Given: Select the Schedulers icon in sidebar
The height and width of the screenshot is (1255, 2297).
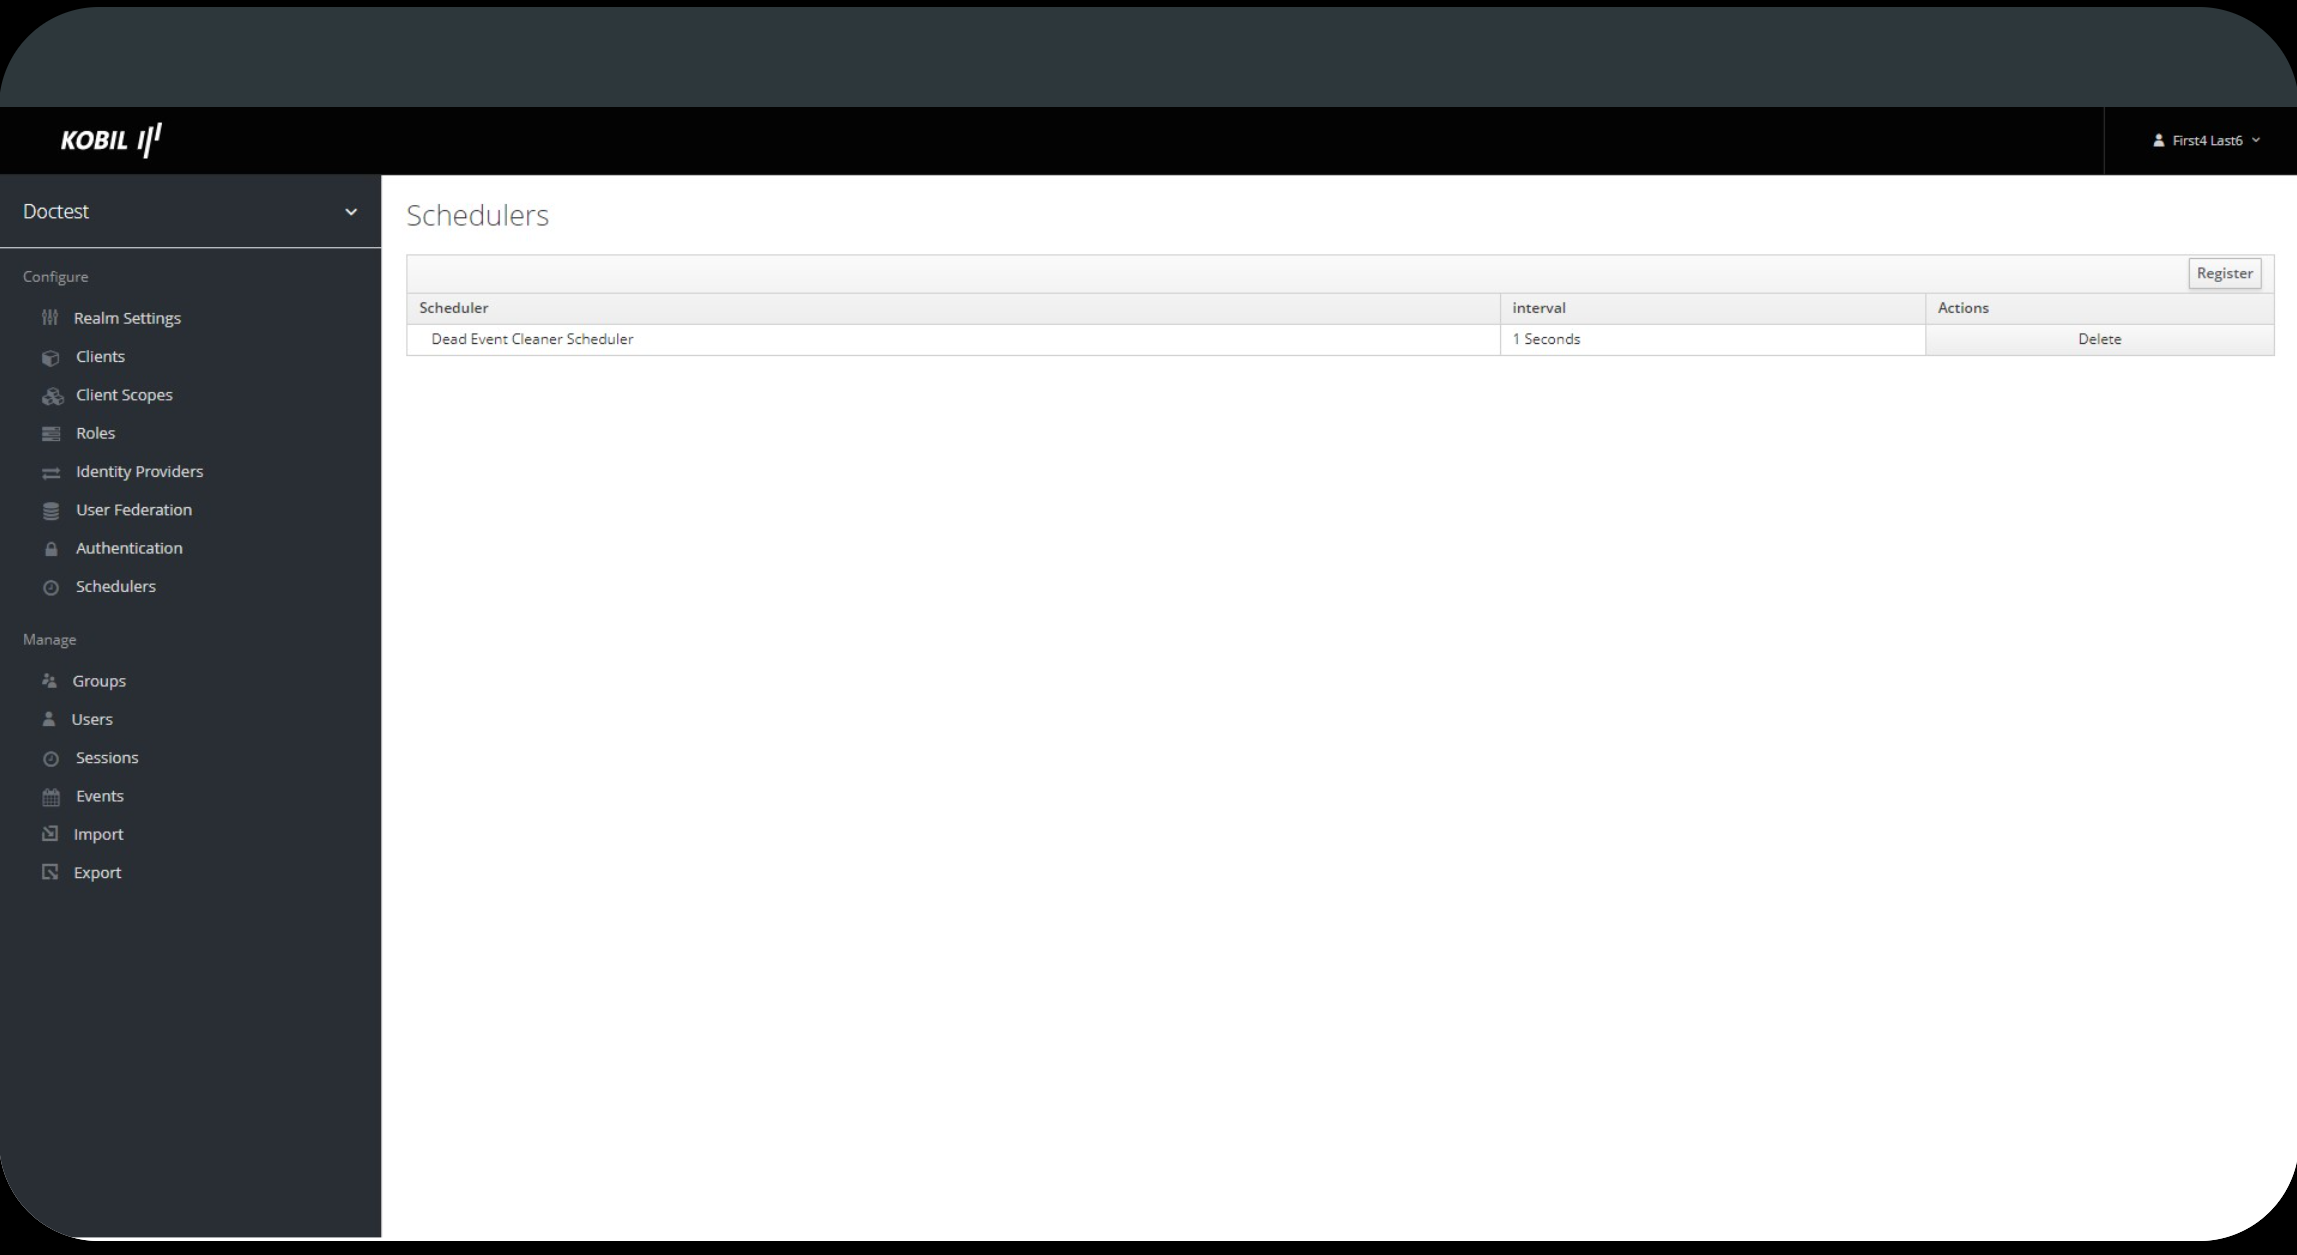Looking at the screenshot, I should (x=51, y=586).
